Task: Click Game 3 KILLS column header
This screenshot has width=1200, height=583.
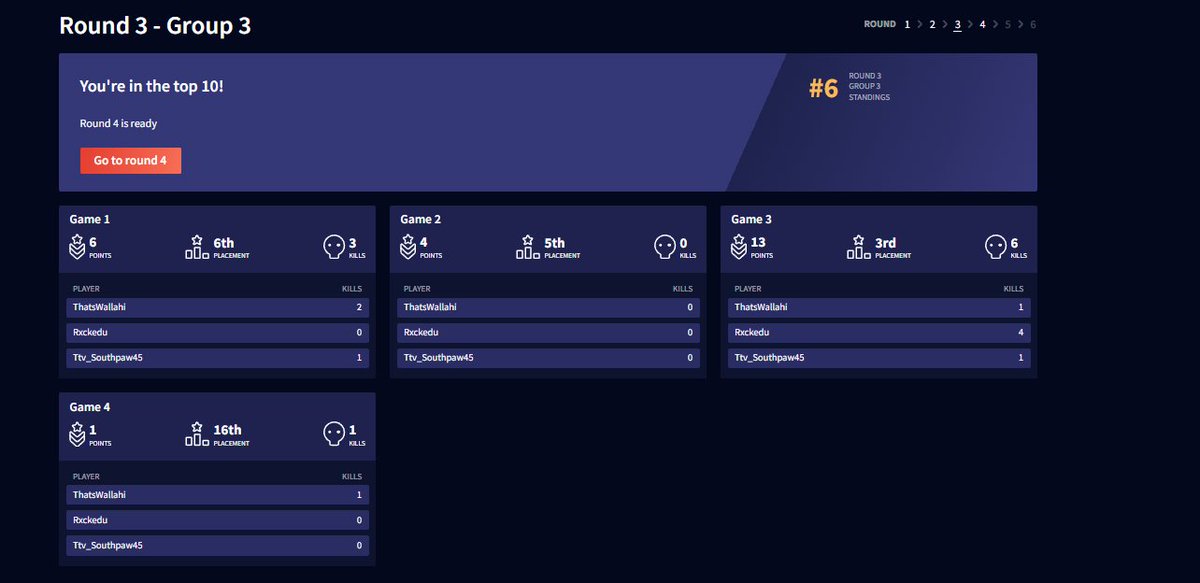Action: 1013,289
